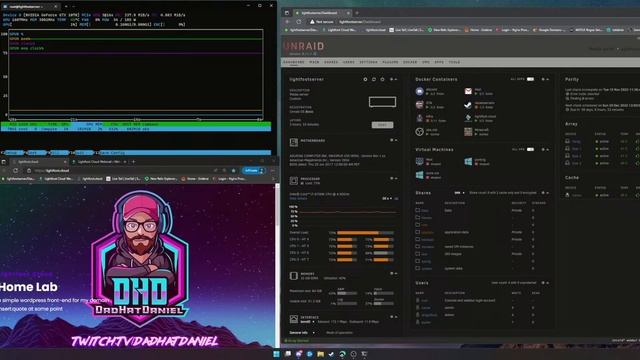Open the white checkmark Docker container icon
640x360 pixels.
click(468, 105)
